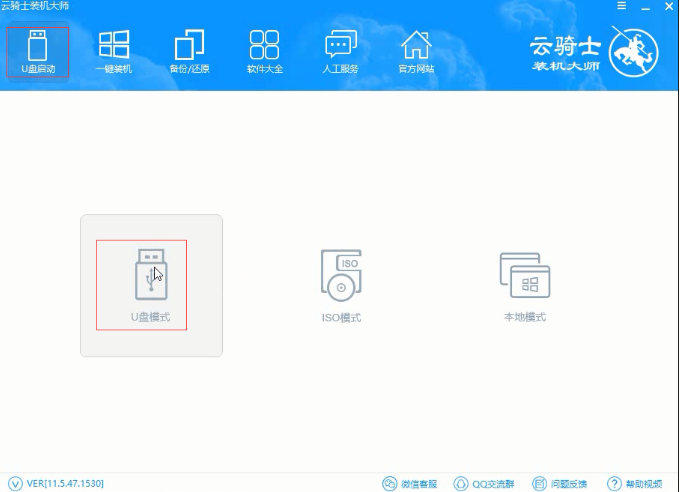
Task: Choose the 本地模式 windows icon
Action: coord(525,275)
